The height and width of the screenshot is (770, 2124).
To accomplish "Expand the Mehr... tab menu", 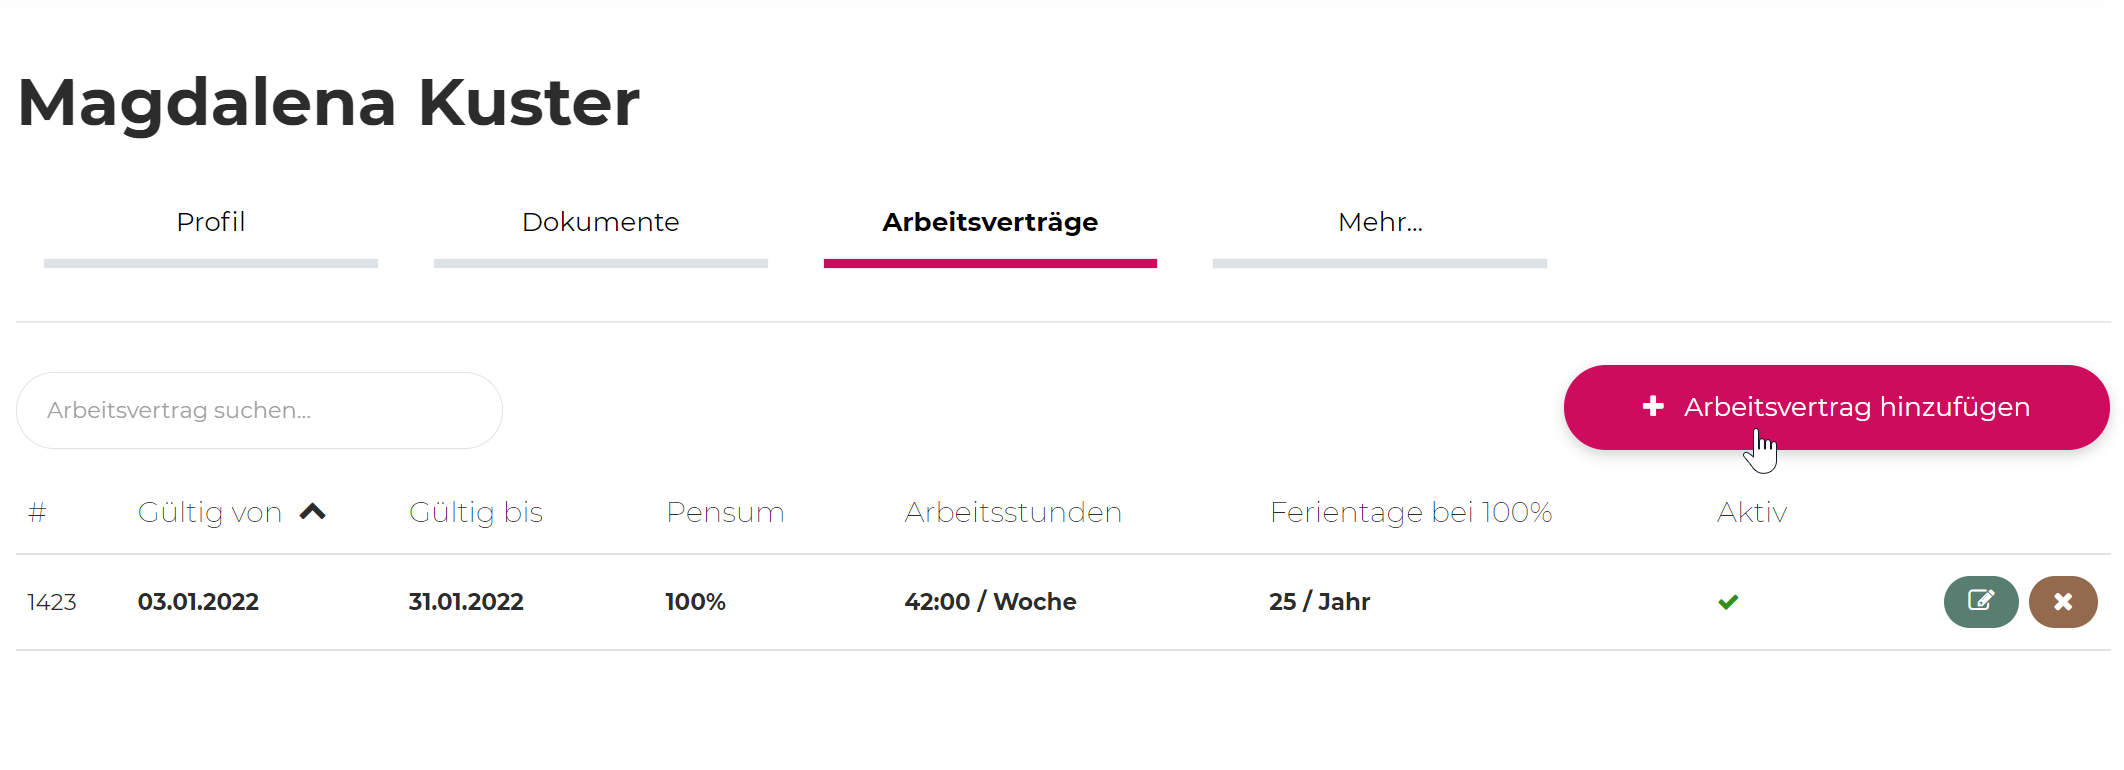I will (1380, 222).
